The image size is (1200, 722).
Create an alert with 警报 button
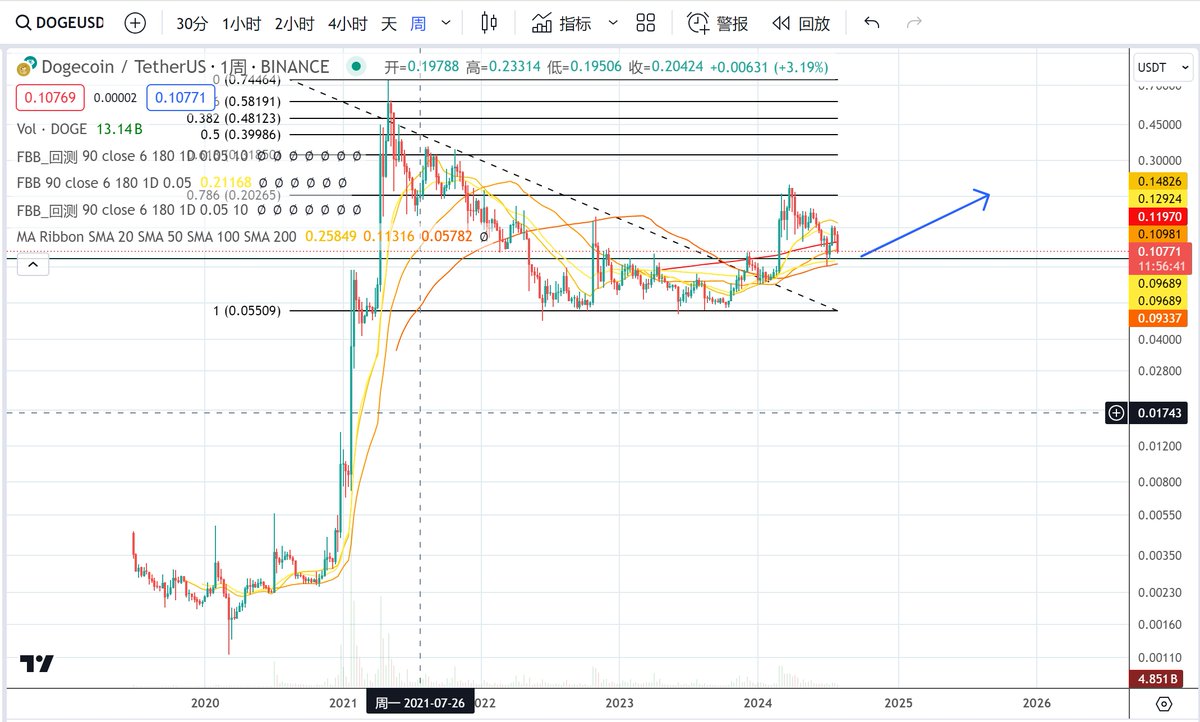[717, 22]
